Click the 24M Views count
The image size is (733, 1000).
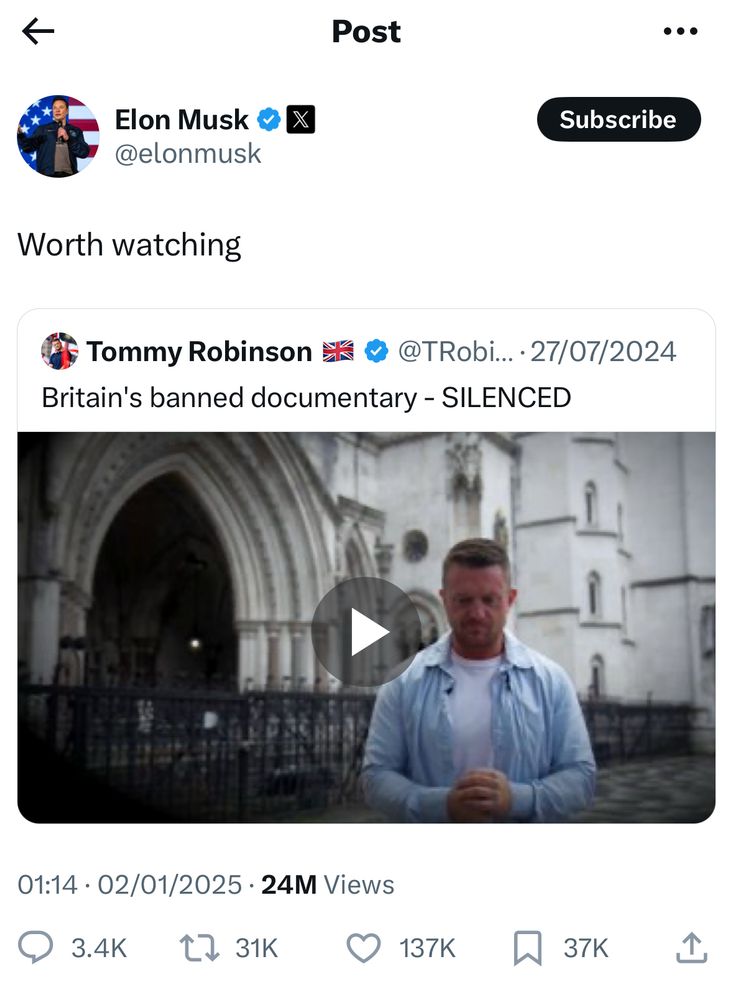[327, 885]
